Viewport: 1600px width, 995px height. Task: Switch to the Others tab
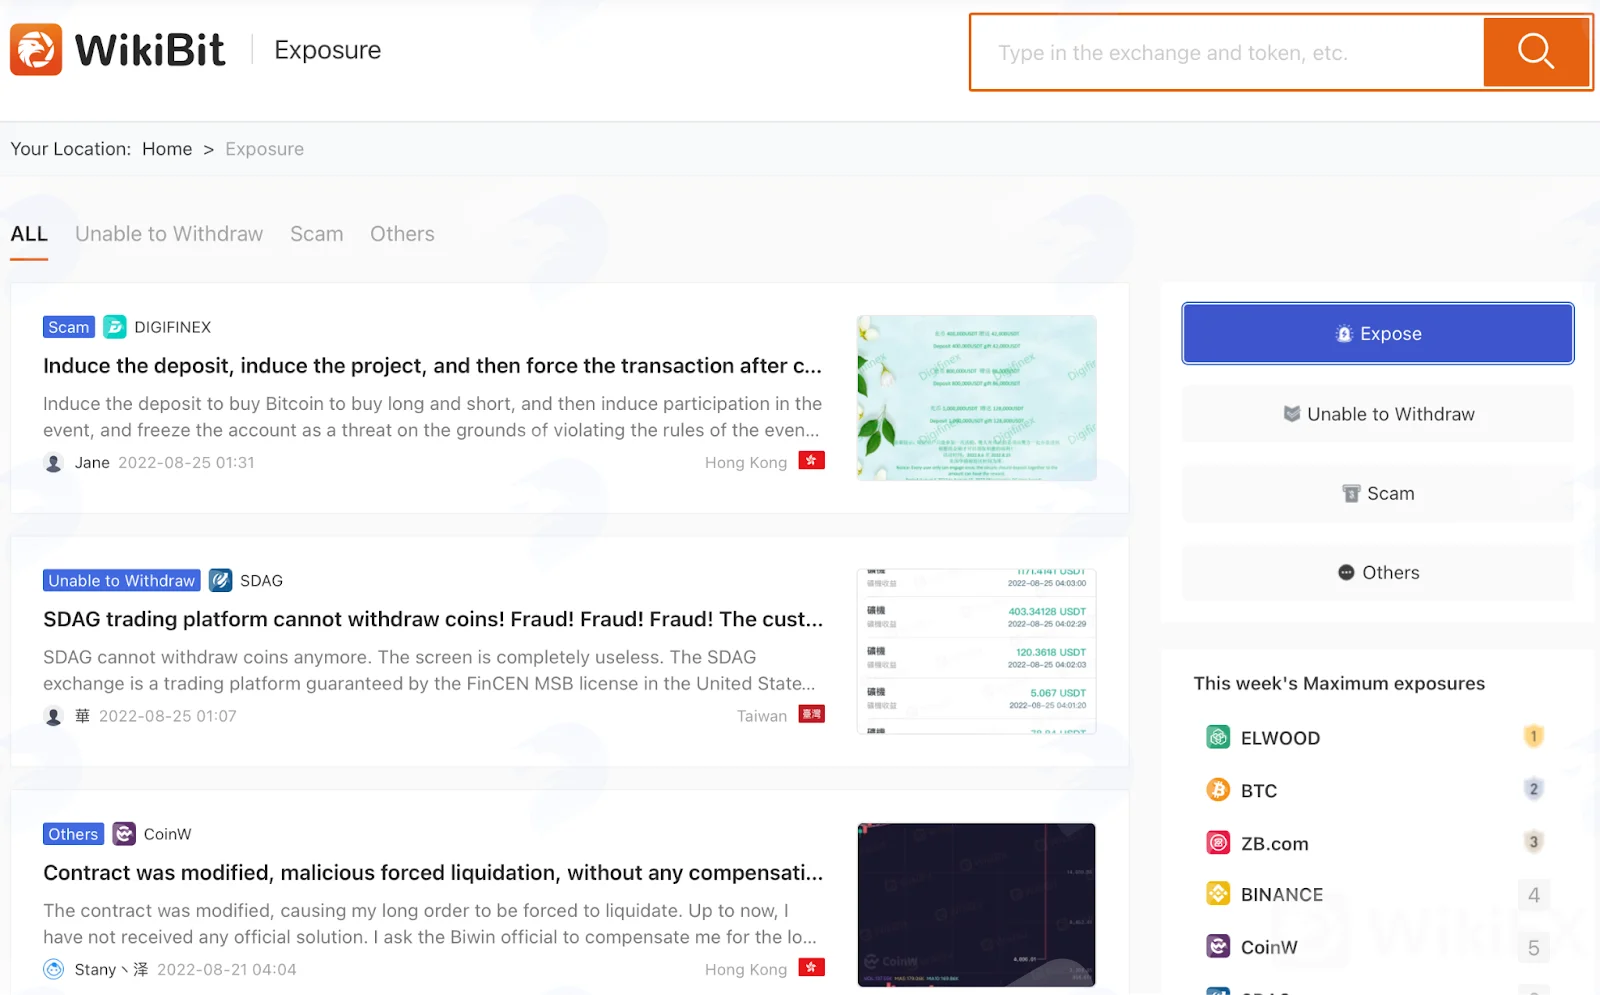pos(402,234)
